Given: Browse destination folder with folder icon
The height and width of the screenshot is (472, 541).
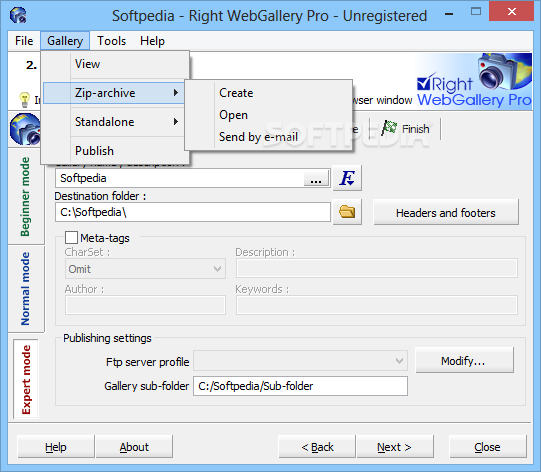Looking at the screenshot, I should click(x=347, y=212).
